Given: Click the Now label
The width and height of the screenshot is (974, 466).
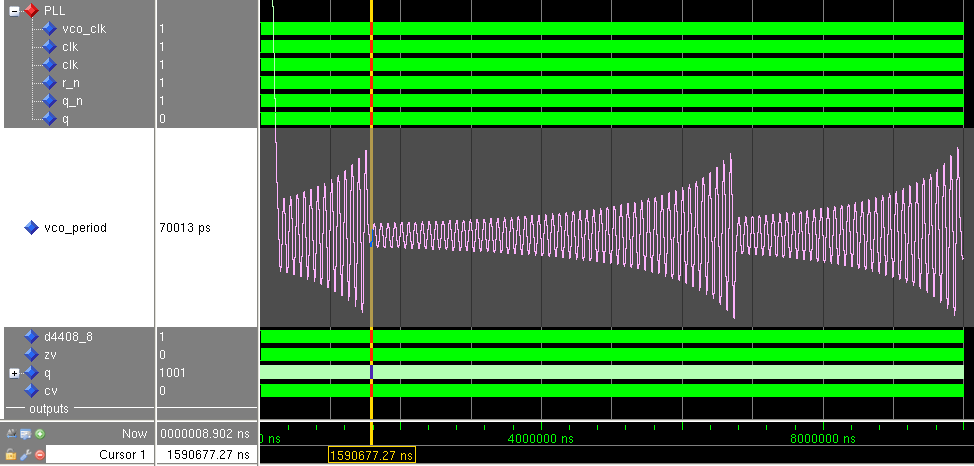Looking at the screenshot, I should [135, 434].
